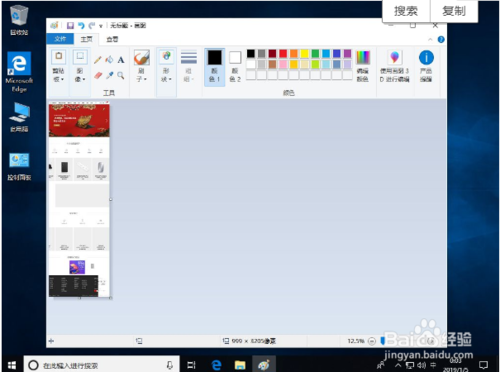Expand the Size dropdown arrow
The image size is (500, 372).
(192, 79)
